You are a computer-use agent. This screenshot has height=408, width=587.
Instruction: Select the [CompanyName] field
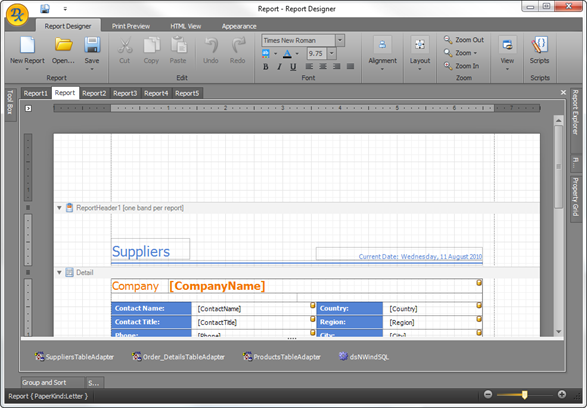click(217, 286)
